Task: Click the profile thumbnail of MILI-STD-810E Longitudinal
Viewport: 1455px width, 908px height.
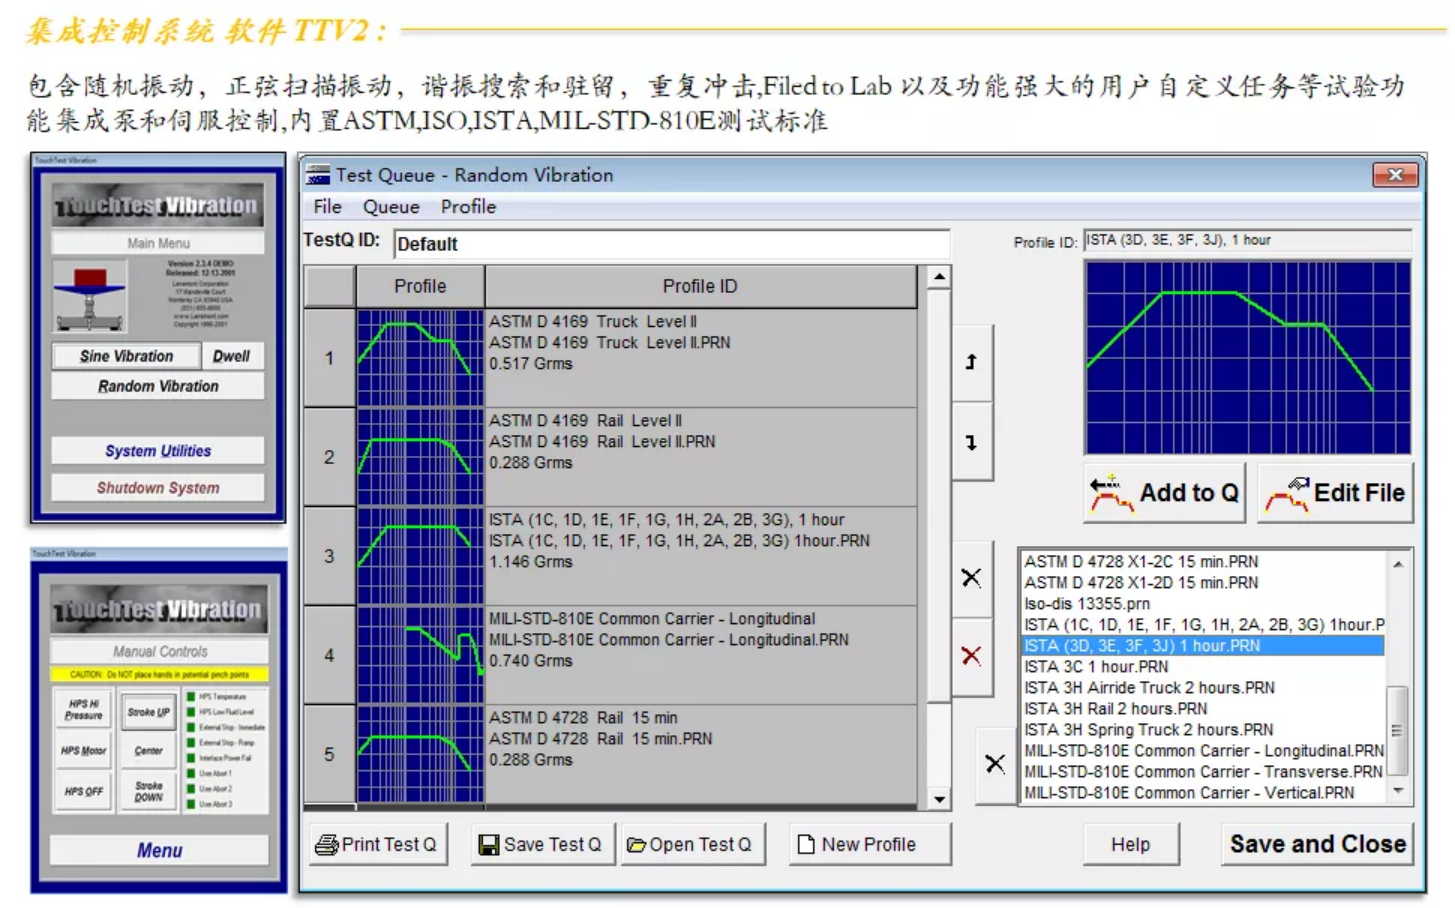Action: click(420, 655)
